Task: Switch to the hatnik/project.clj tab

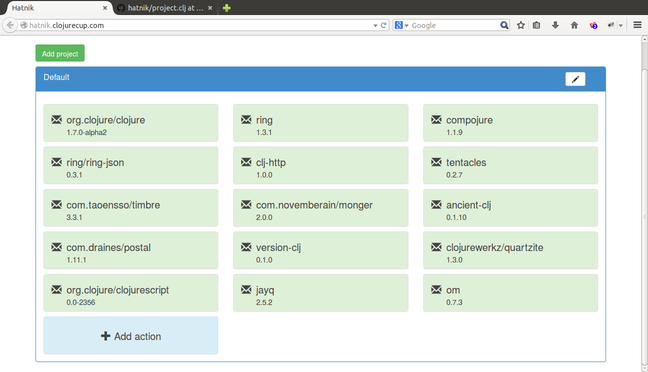Action: tap(165, 8)
